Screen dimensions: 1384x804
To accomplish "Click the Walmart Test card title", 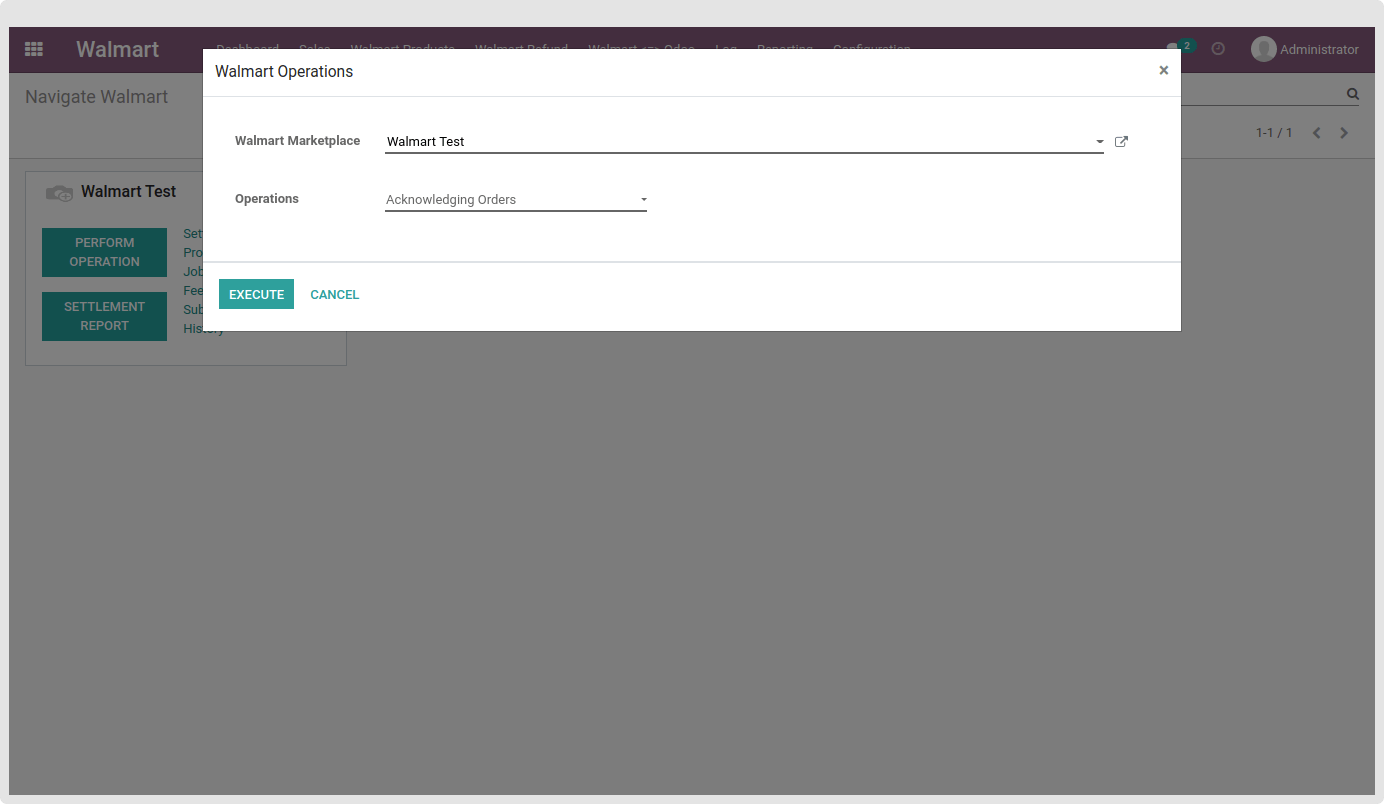I will click(x=128, y=191).
